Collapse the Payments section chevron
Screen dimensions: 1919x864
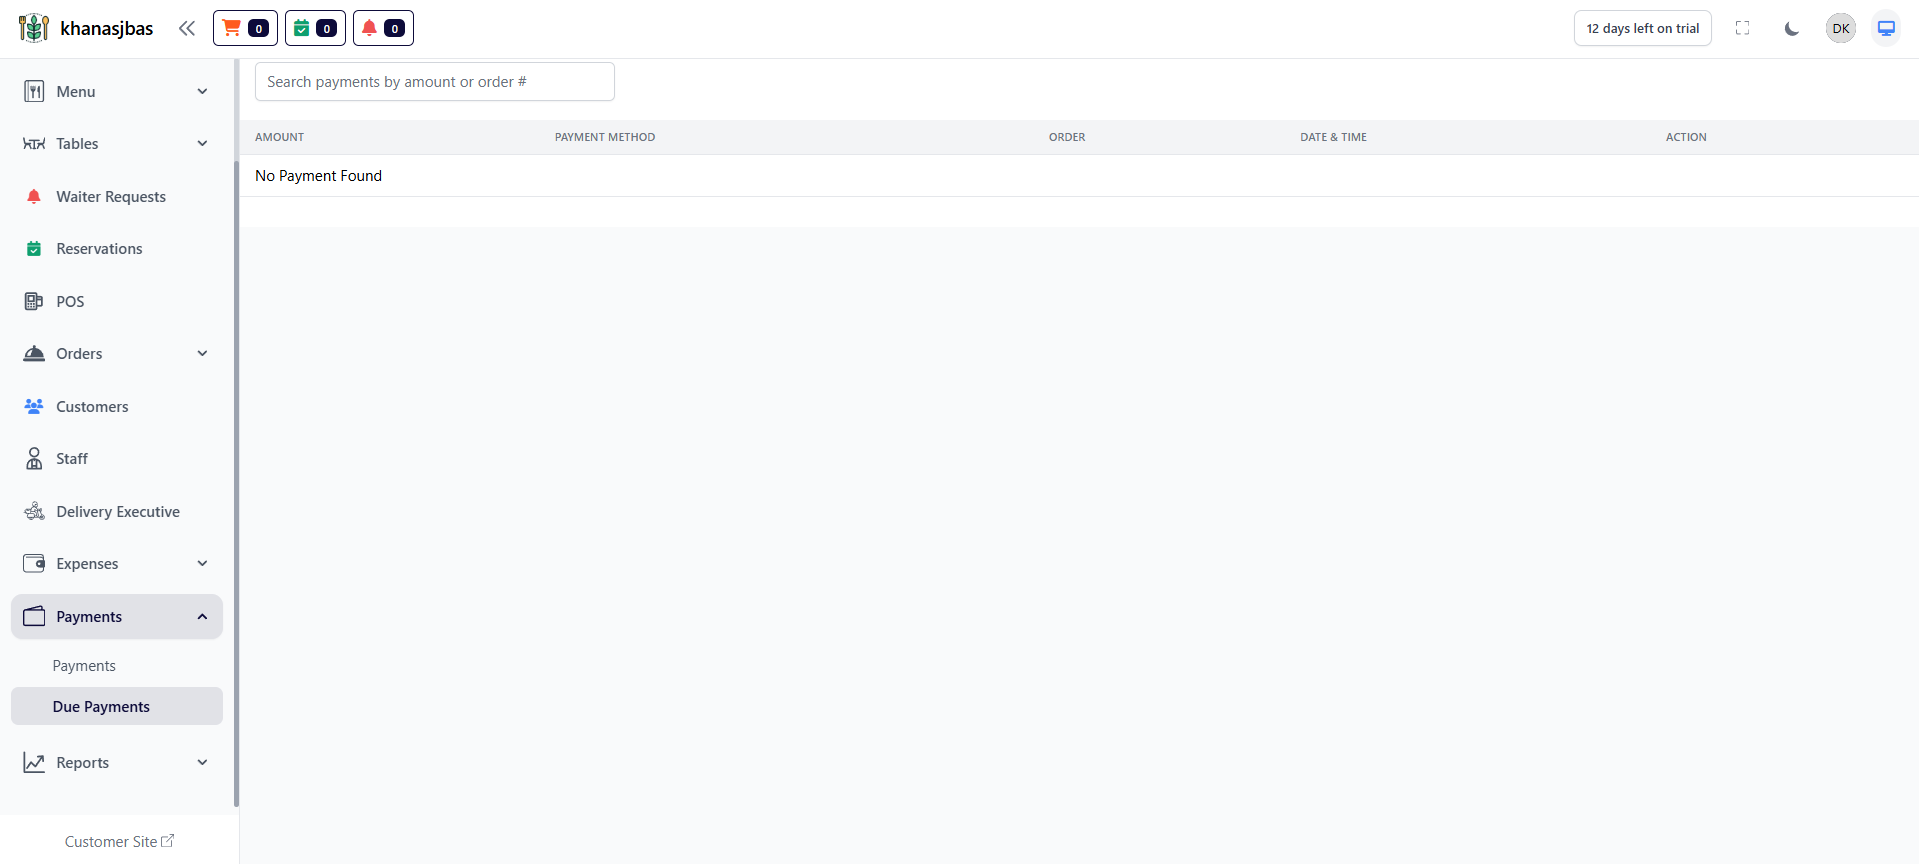point(203,617)
